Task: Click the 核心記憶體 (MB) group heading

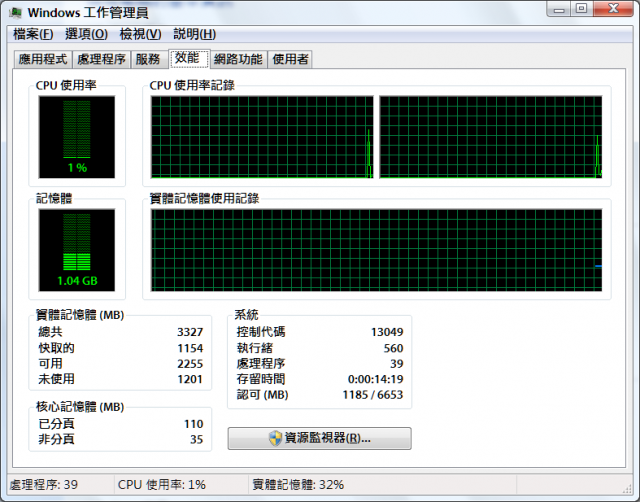Action: 80,407
